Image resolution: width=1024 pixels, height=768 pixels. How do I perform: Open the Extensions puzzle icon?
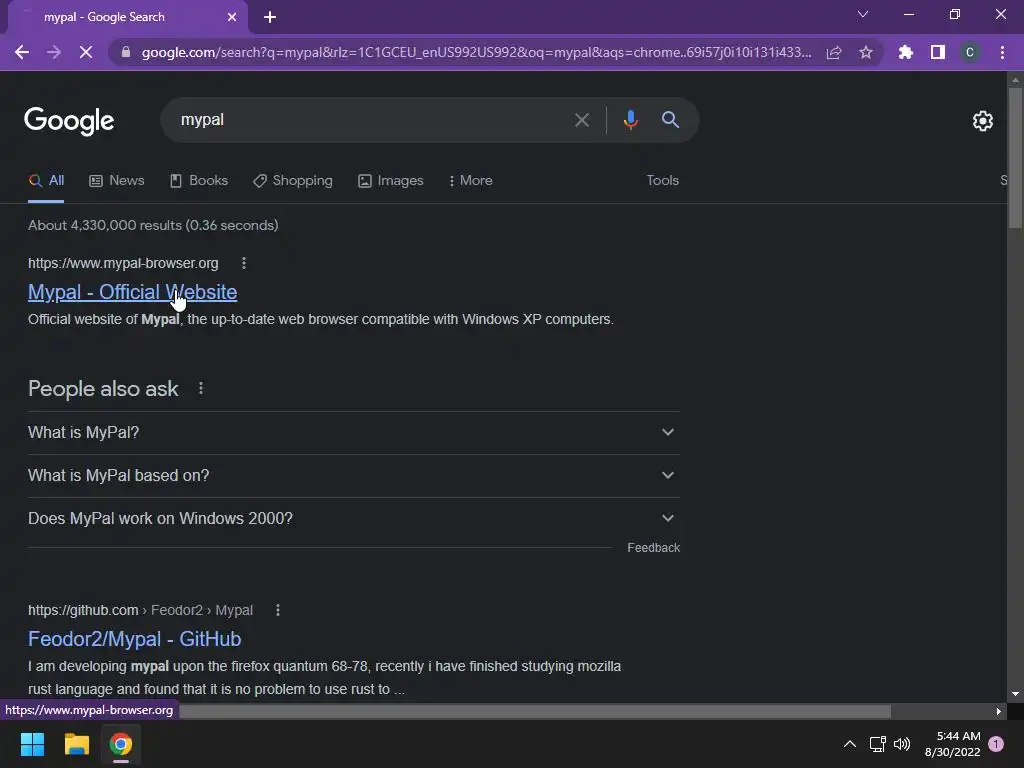pyautogui.click(x=905, y=52)
